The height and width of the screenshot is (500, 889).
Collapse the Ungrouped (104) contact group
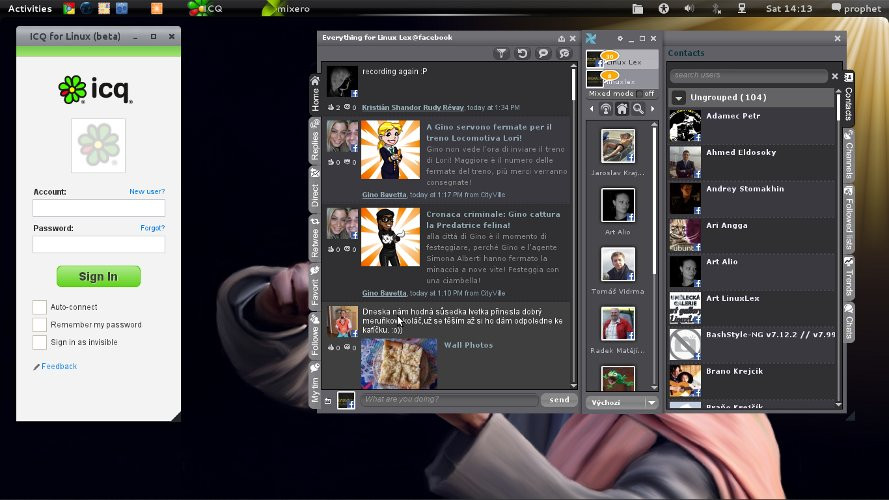click(x=678, y=98)
